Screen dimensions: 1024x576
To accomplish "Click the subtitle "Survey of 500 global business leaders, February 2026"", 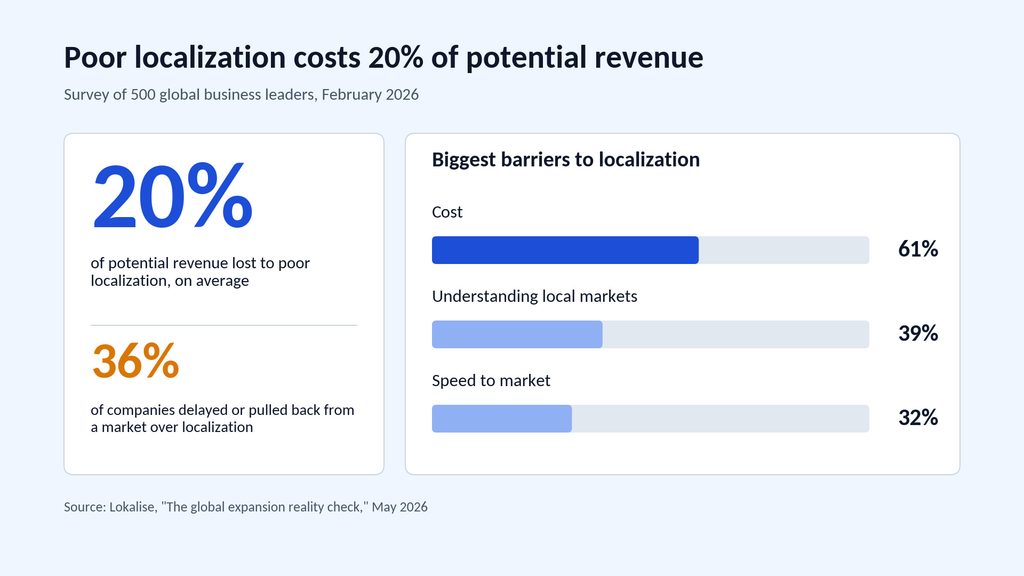I will point(241,95).
